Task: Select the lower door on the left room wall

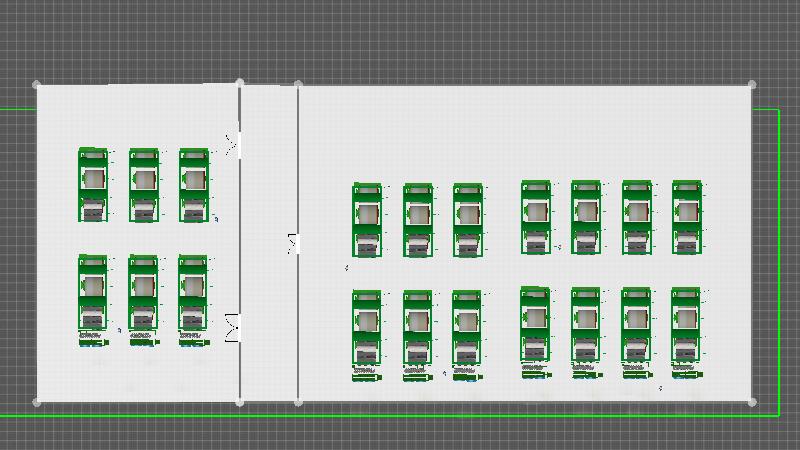Action: point(233,326)
